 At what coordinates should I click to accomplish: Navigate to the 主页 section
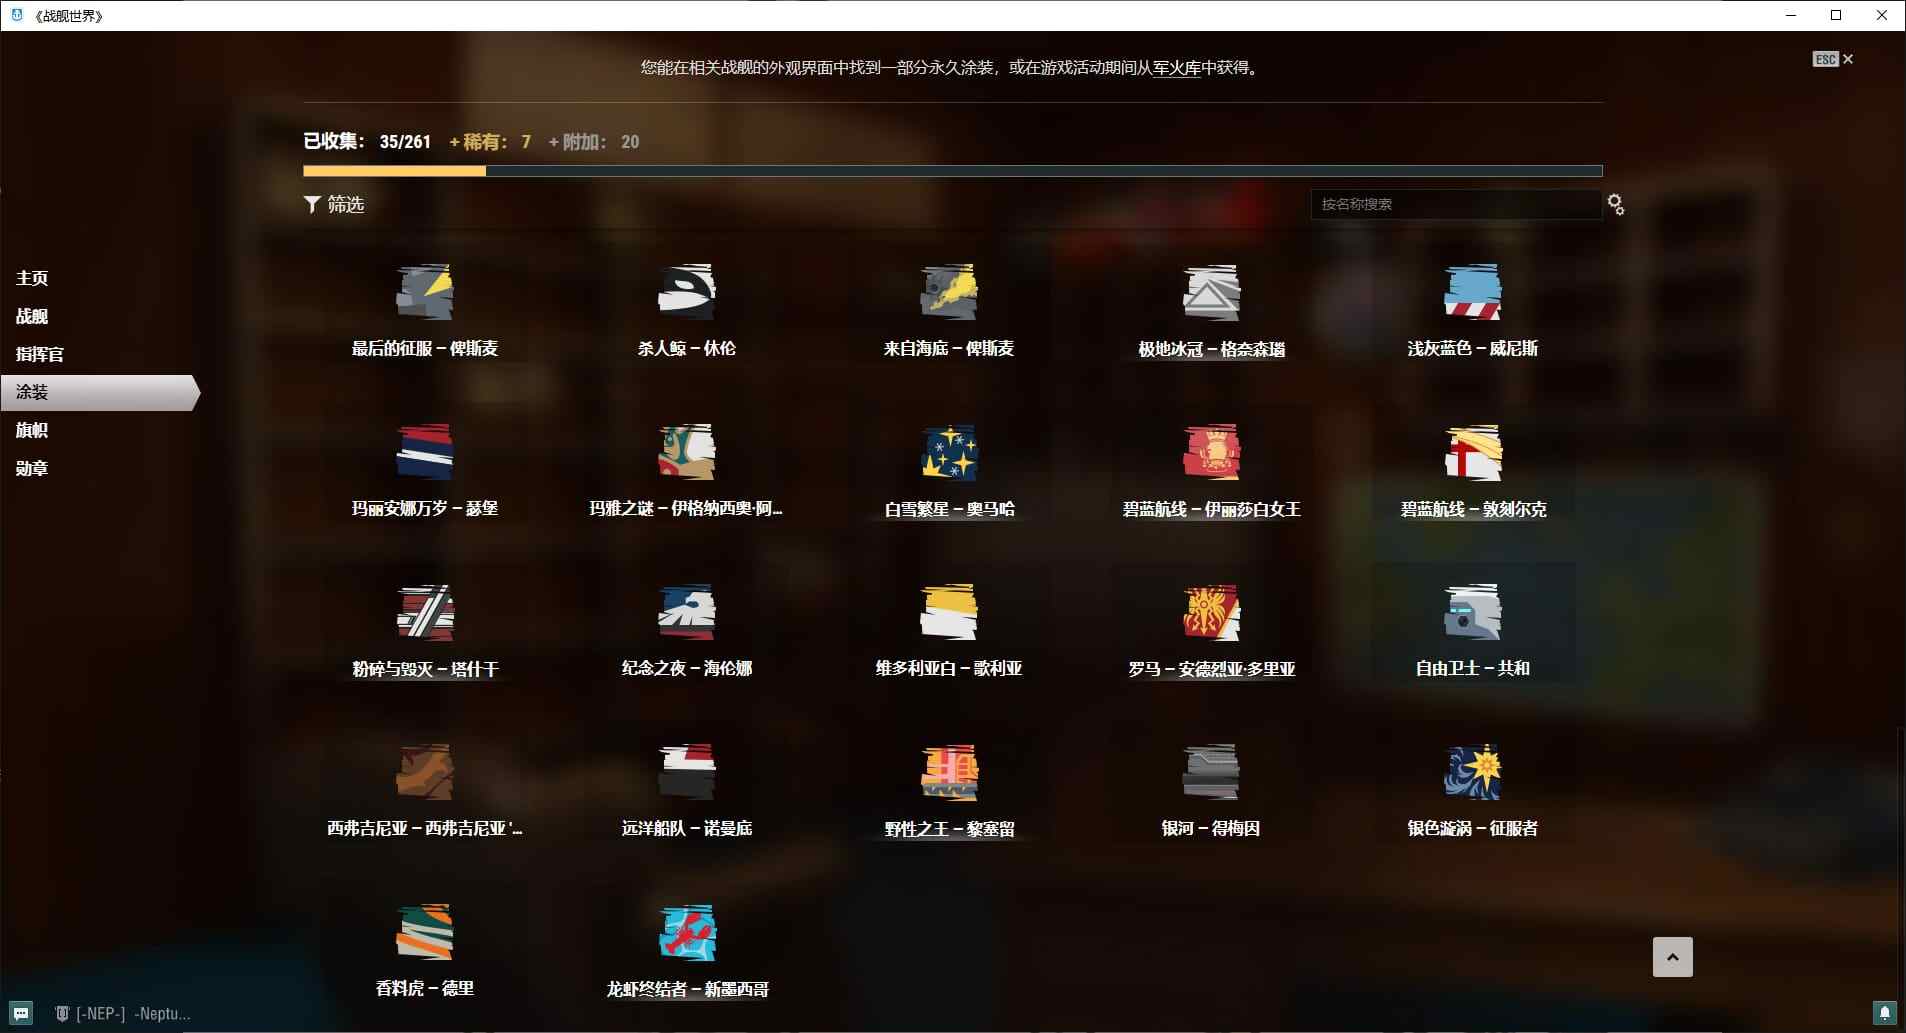tap(30, 278)
